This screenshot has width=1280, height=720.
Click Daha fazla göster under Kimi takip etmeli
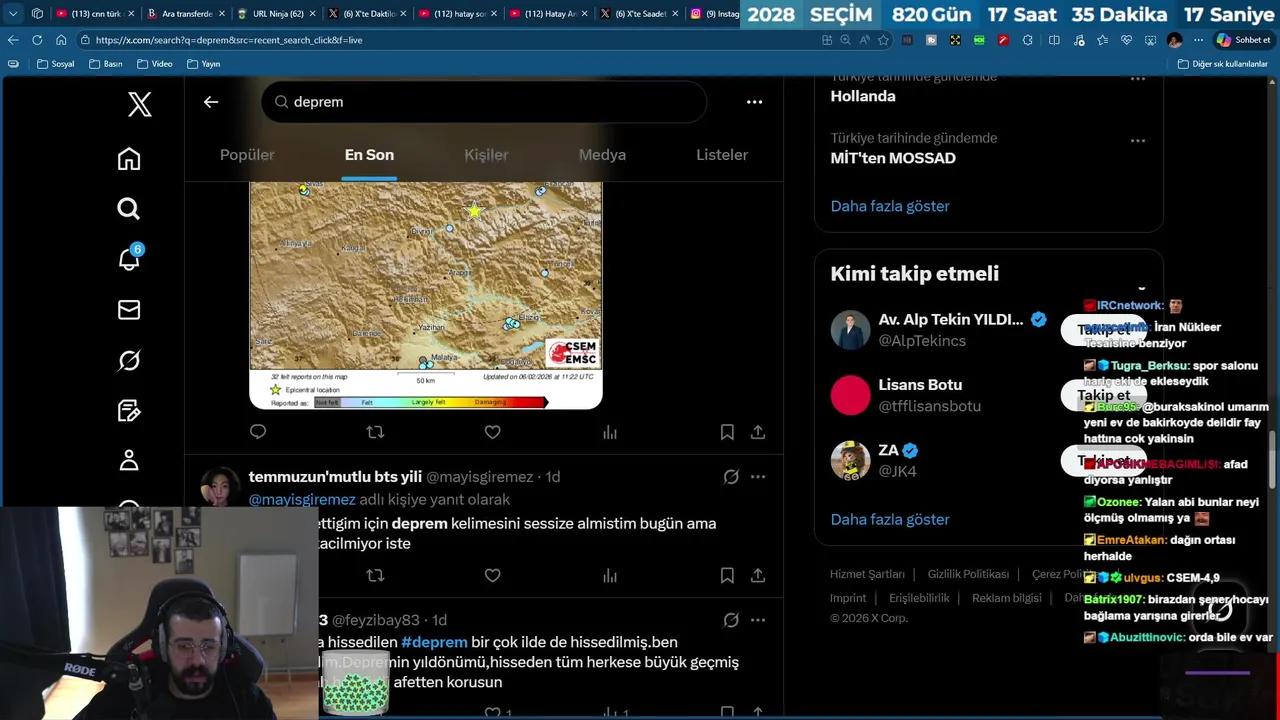tap(890, 519)
